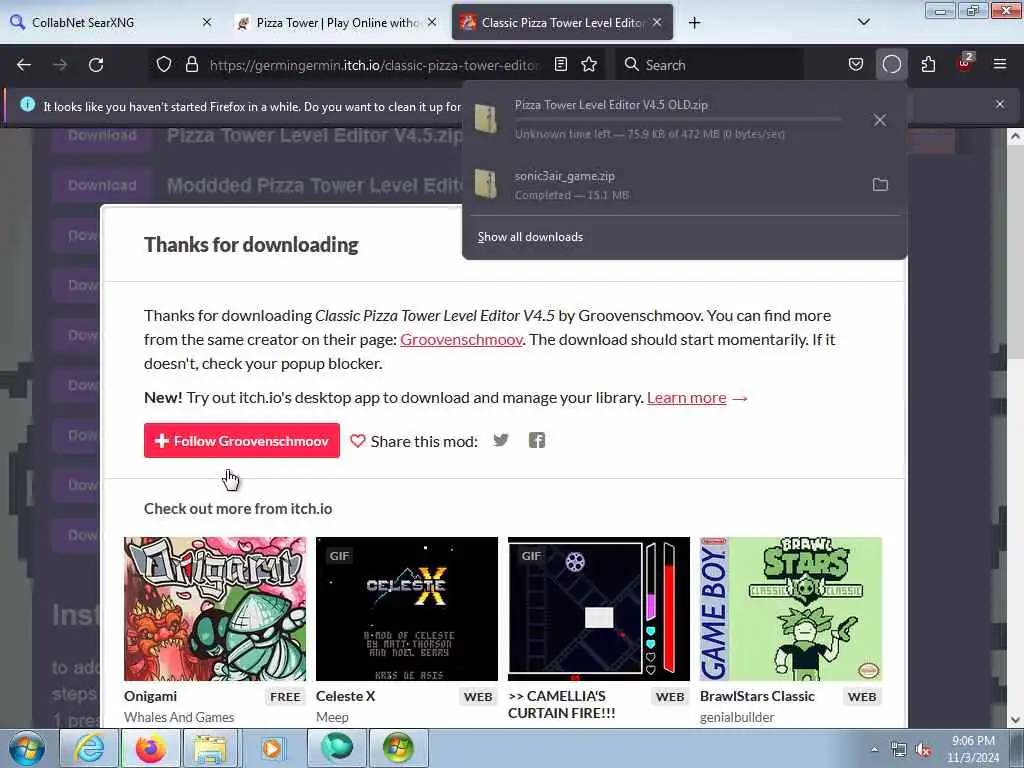Open the Celeste X title link
The height and width of the screenshot is (768, 1024).
click(x=345, y=696)
